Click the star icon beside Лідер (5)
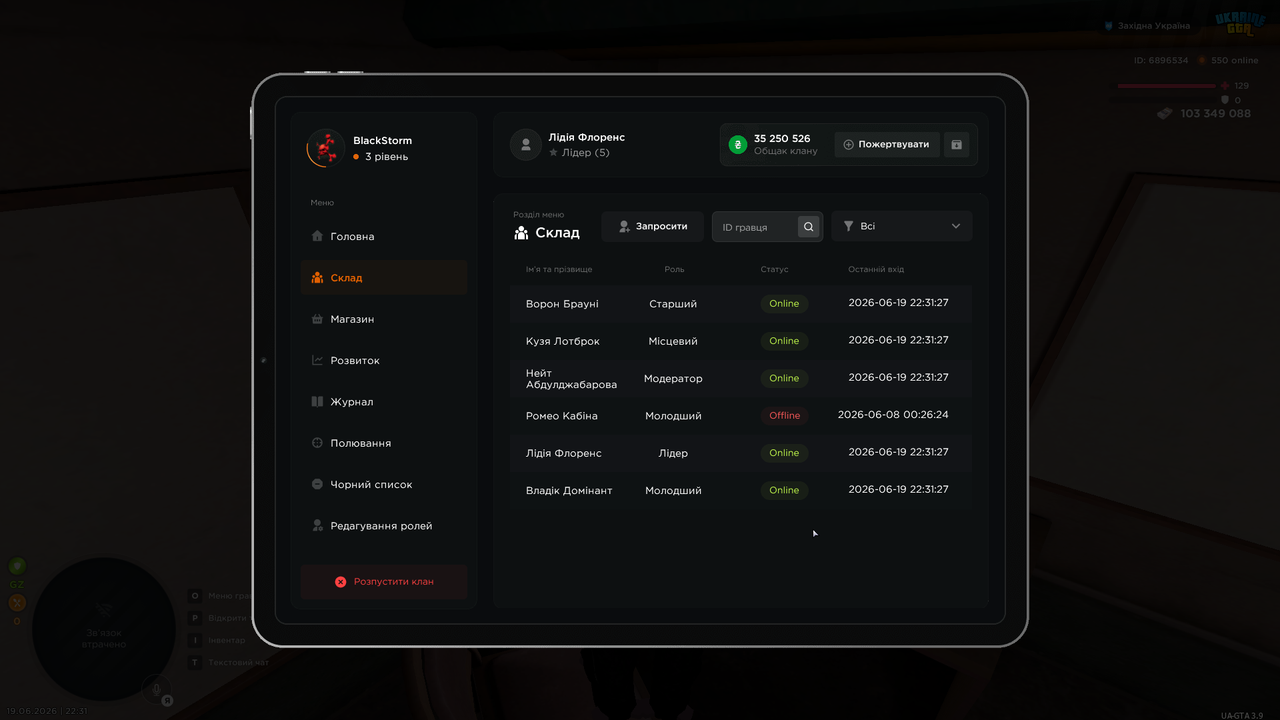This screenshot has width=1280, height=720. tap(553, 153)
